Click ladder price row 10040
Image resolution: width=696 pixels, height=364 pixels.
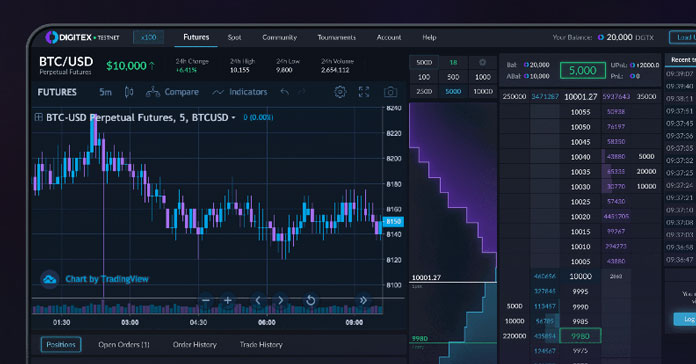tap(581, 157)
